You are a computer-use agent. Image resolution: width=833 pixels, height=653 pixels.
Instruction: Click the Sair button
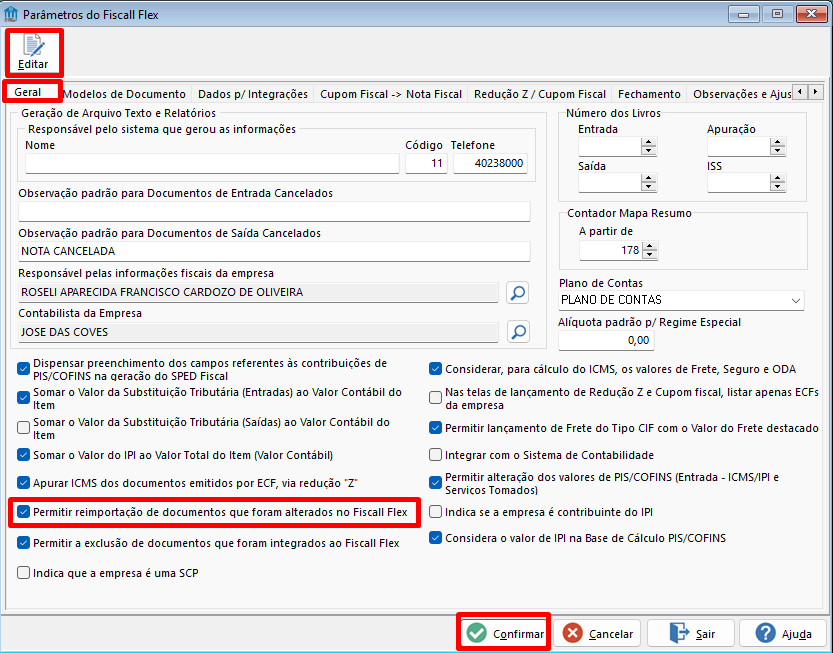coord(691,633)
